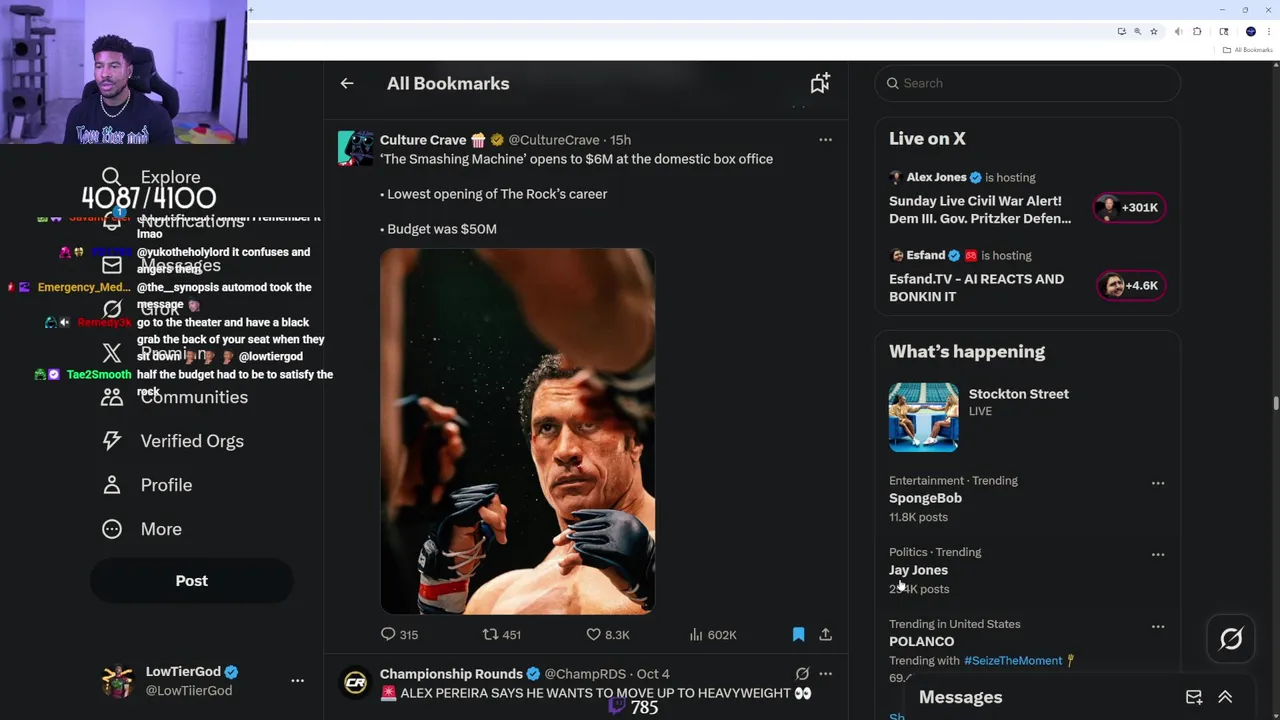Open Stockton Street LIVE event
The width and height of the screenshot is (1280, 720).
(1018, 394)
